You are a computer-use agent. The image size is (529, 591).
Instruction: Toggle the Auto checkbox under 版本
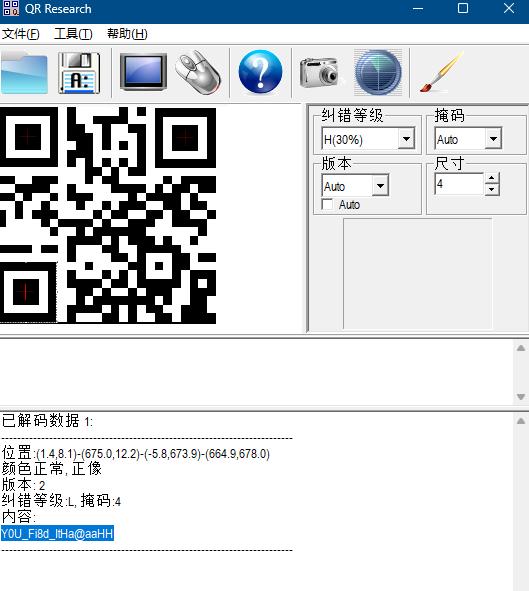[327, 205]
